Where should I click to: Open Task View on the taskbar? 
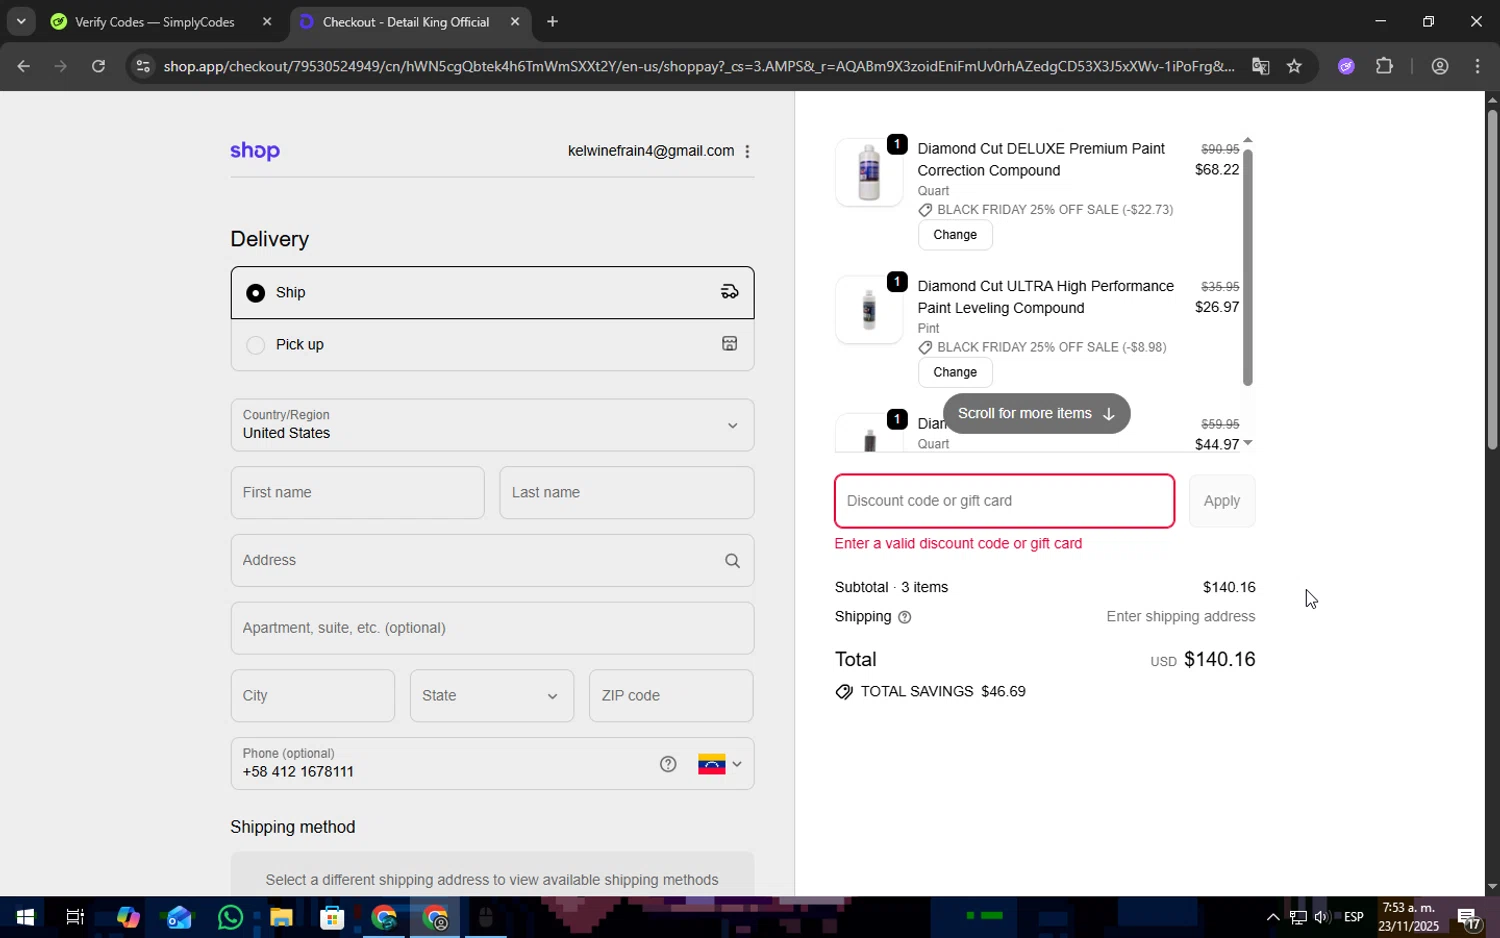tap(75, 918)
